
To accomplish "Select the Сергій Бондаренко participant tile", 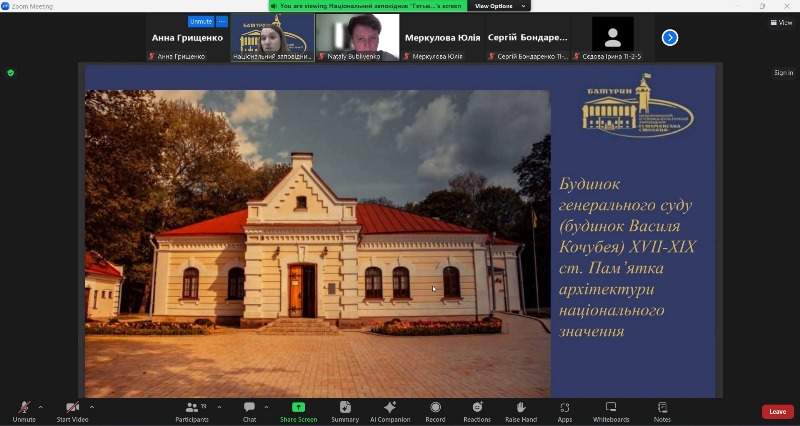I will pyautogui.click(x=528, y=38).
